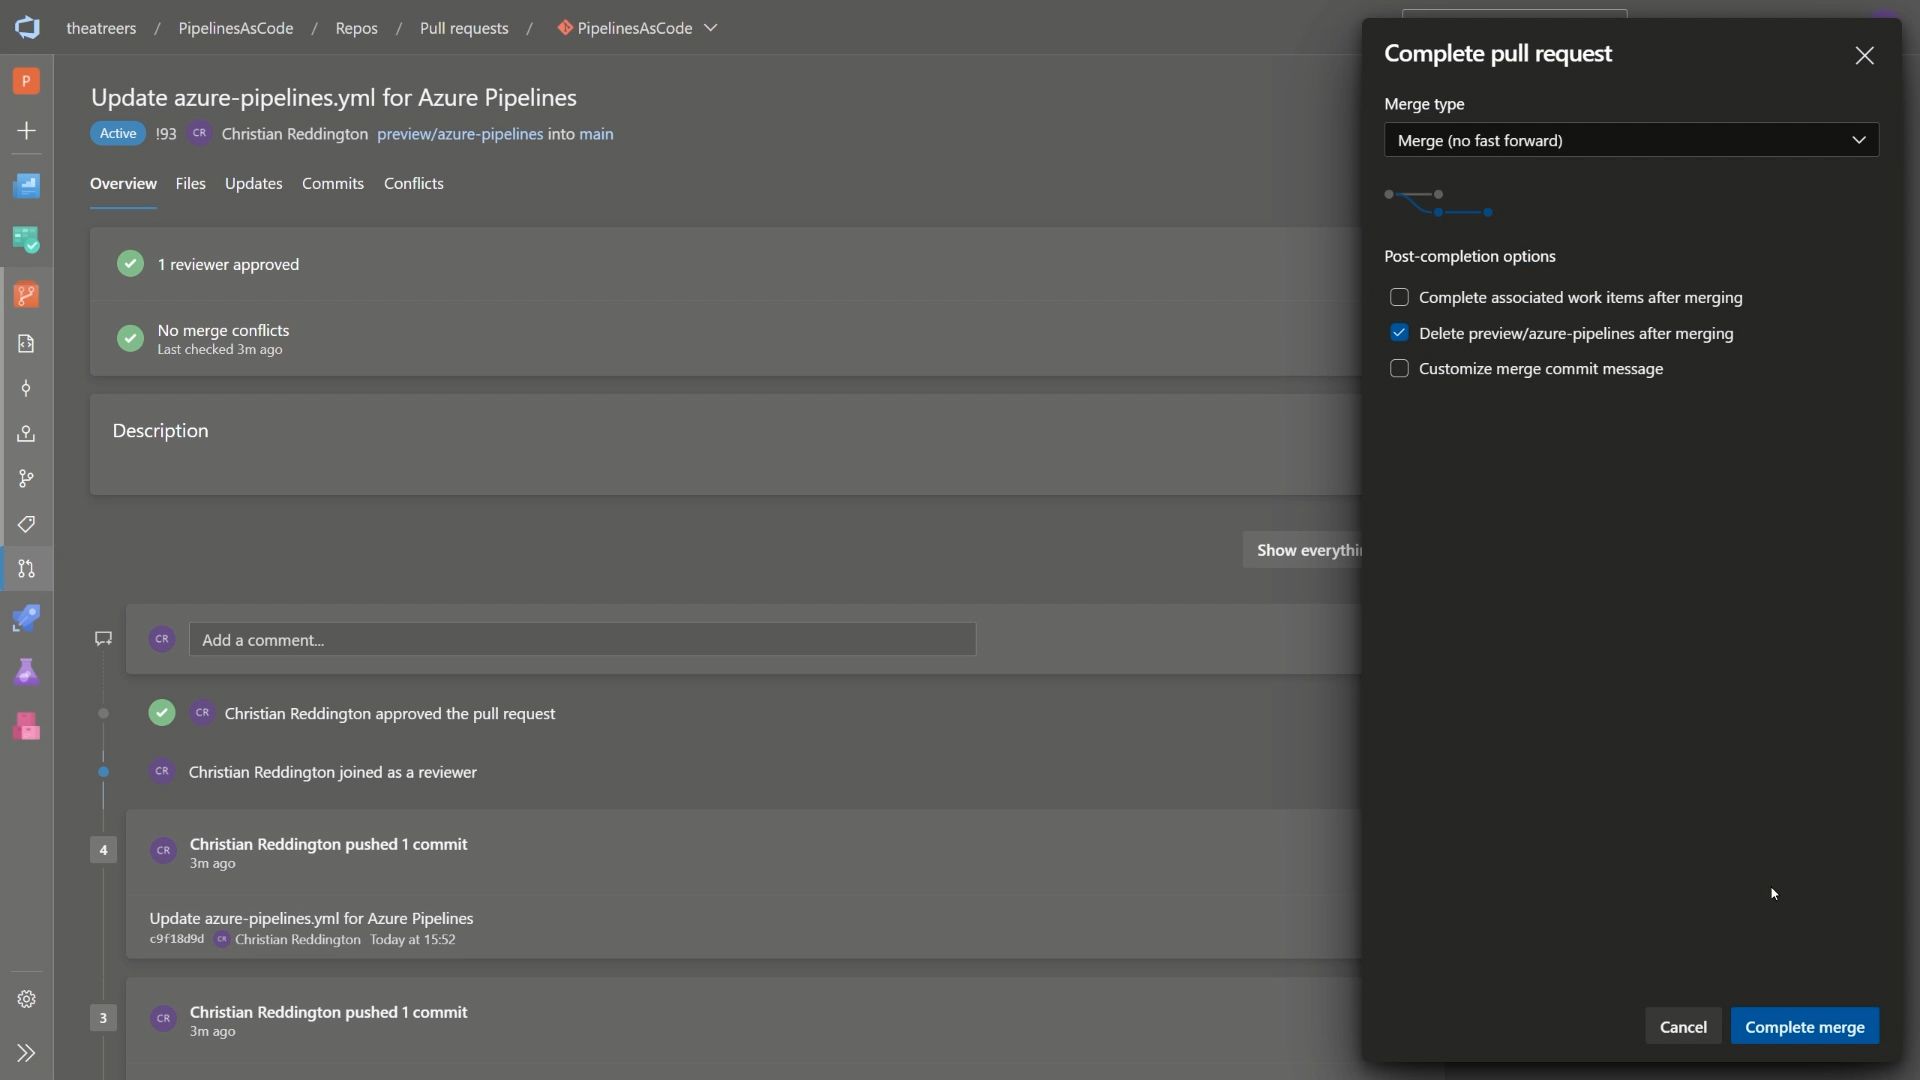The image size is (1920, 1080).
Task: Open the Boards icon in sidebar
Action: (27, 240)
